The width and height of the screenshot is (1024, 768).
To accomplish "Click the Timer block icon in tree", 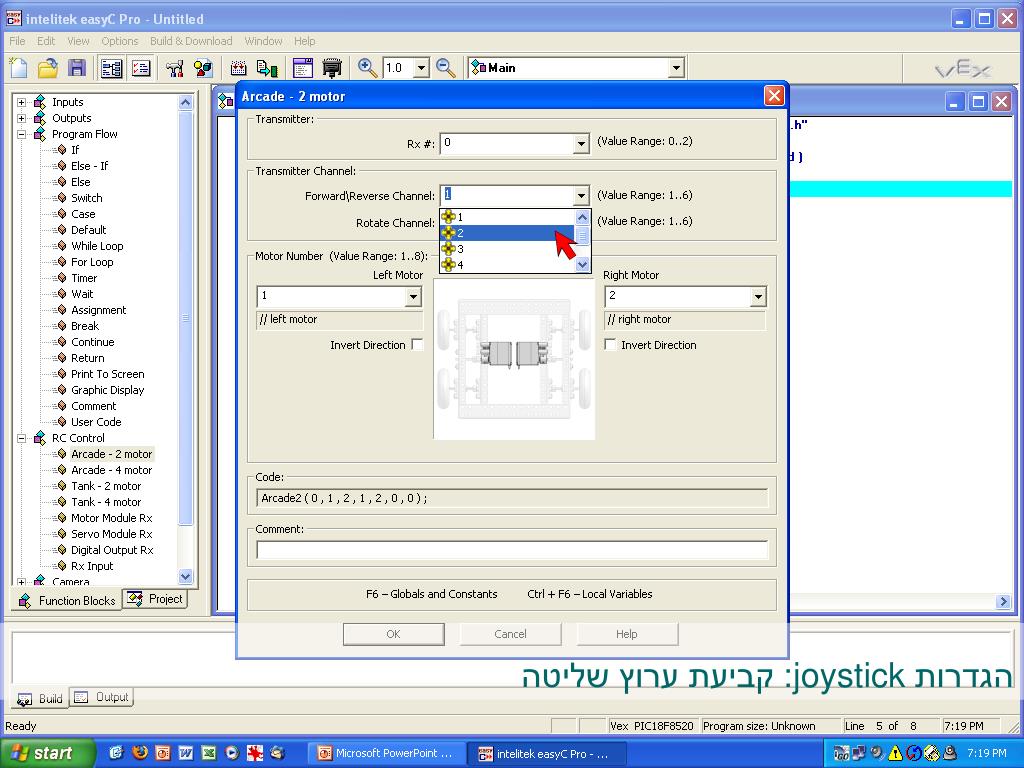I will point(61,278).
